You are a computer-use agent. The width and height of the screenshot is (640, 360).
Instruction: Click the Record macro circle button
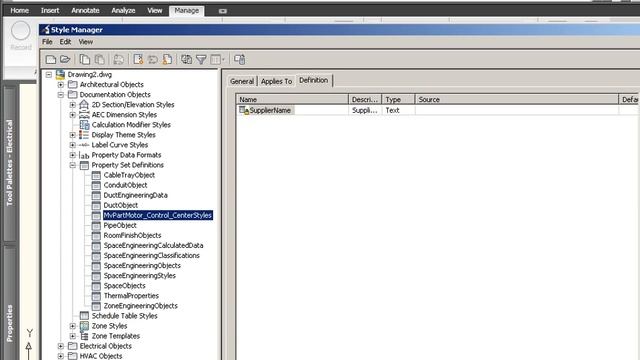20,31
